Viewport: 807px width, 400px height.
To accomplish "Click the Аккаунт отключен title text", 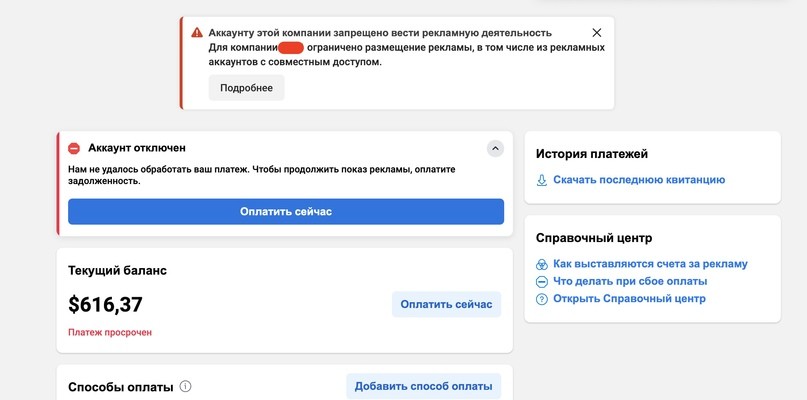I will click(x=137, y=148).
